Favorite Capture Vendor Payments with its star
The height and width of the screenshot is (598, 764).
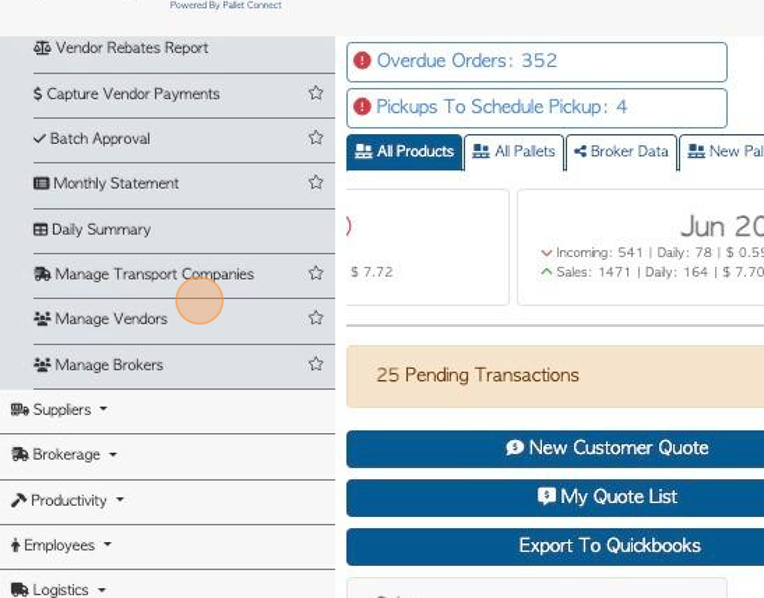[316, 93]
